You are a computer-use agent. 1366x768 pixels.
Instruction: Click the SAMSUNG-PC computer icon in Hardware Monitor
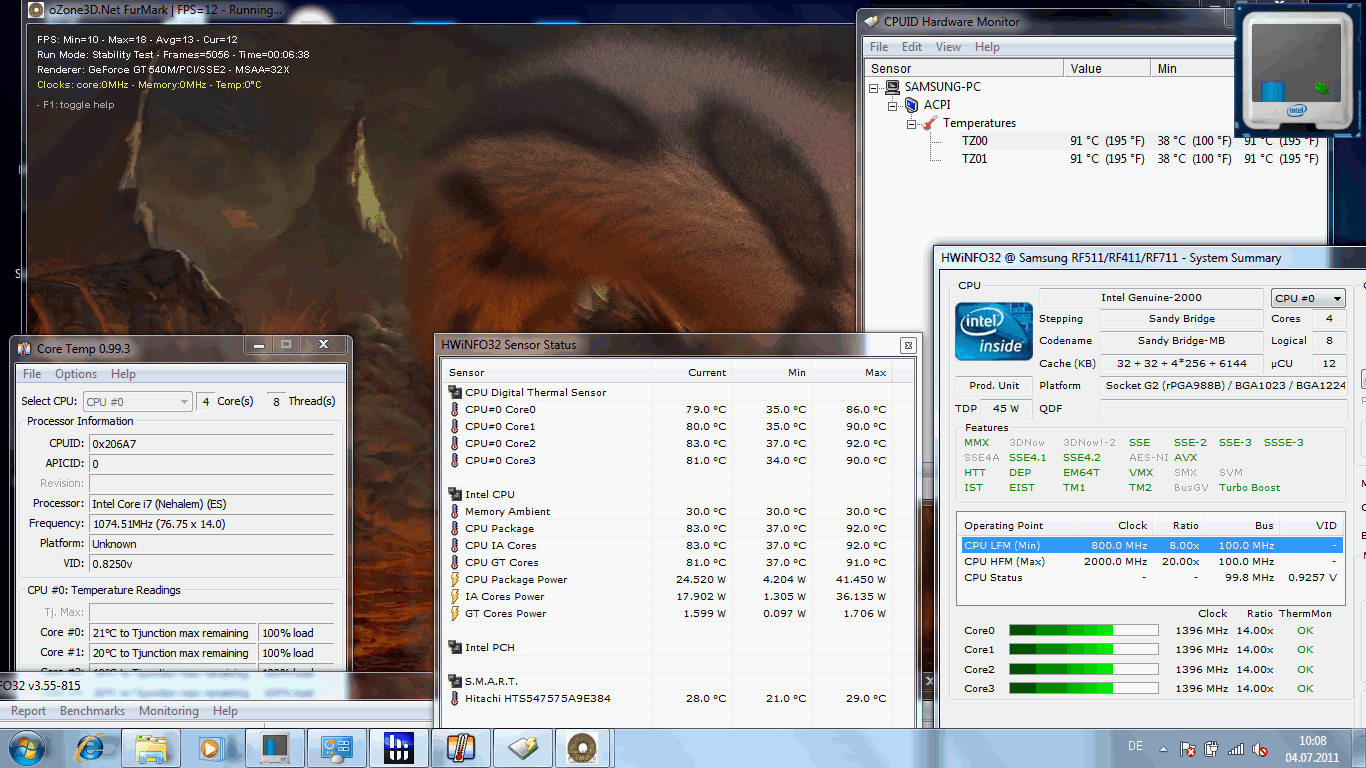click(x=893, y=87)
